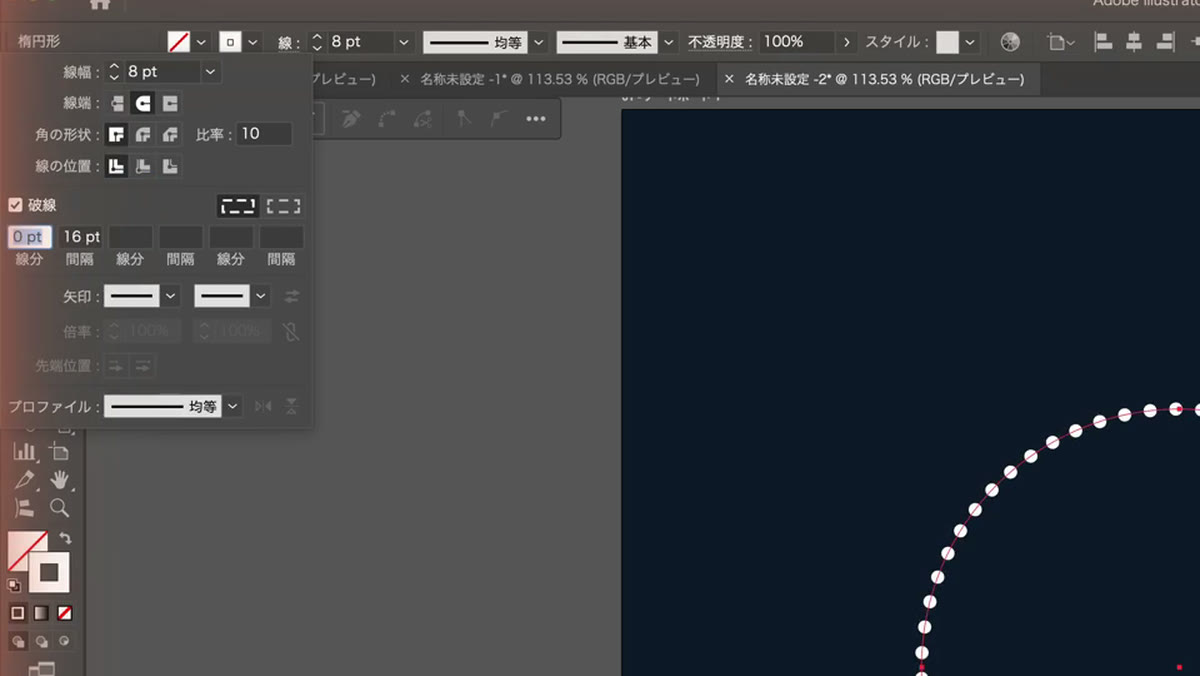Align stroke to inside of path
1200x676 pixels.
point(143,166)
